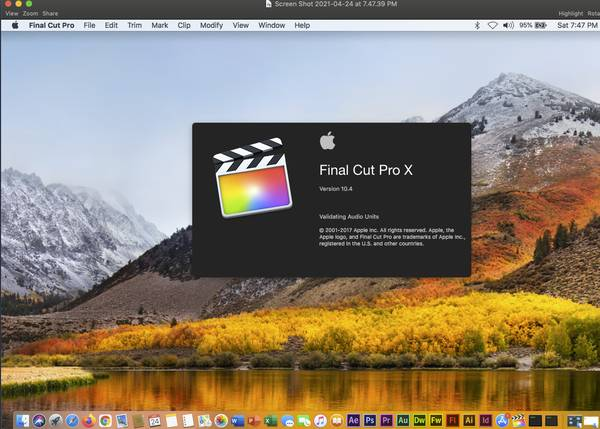Launch Adobe Premiere Pro (Pr) from dock
This screenshot has width=600, height=429.
click(x=386, y=421)
